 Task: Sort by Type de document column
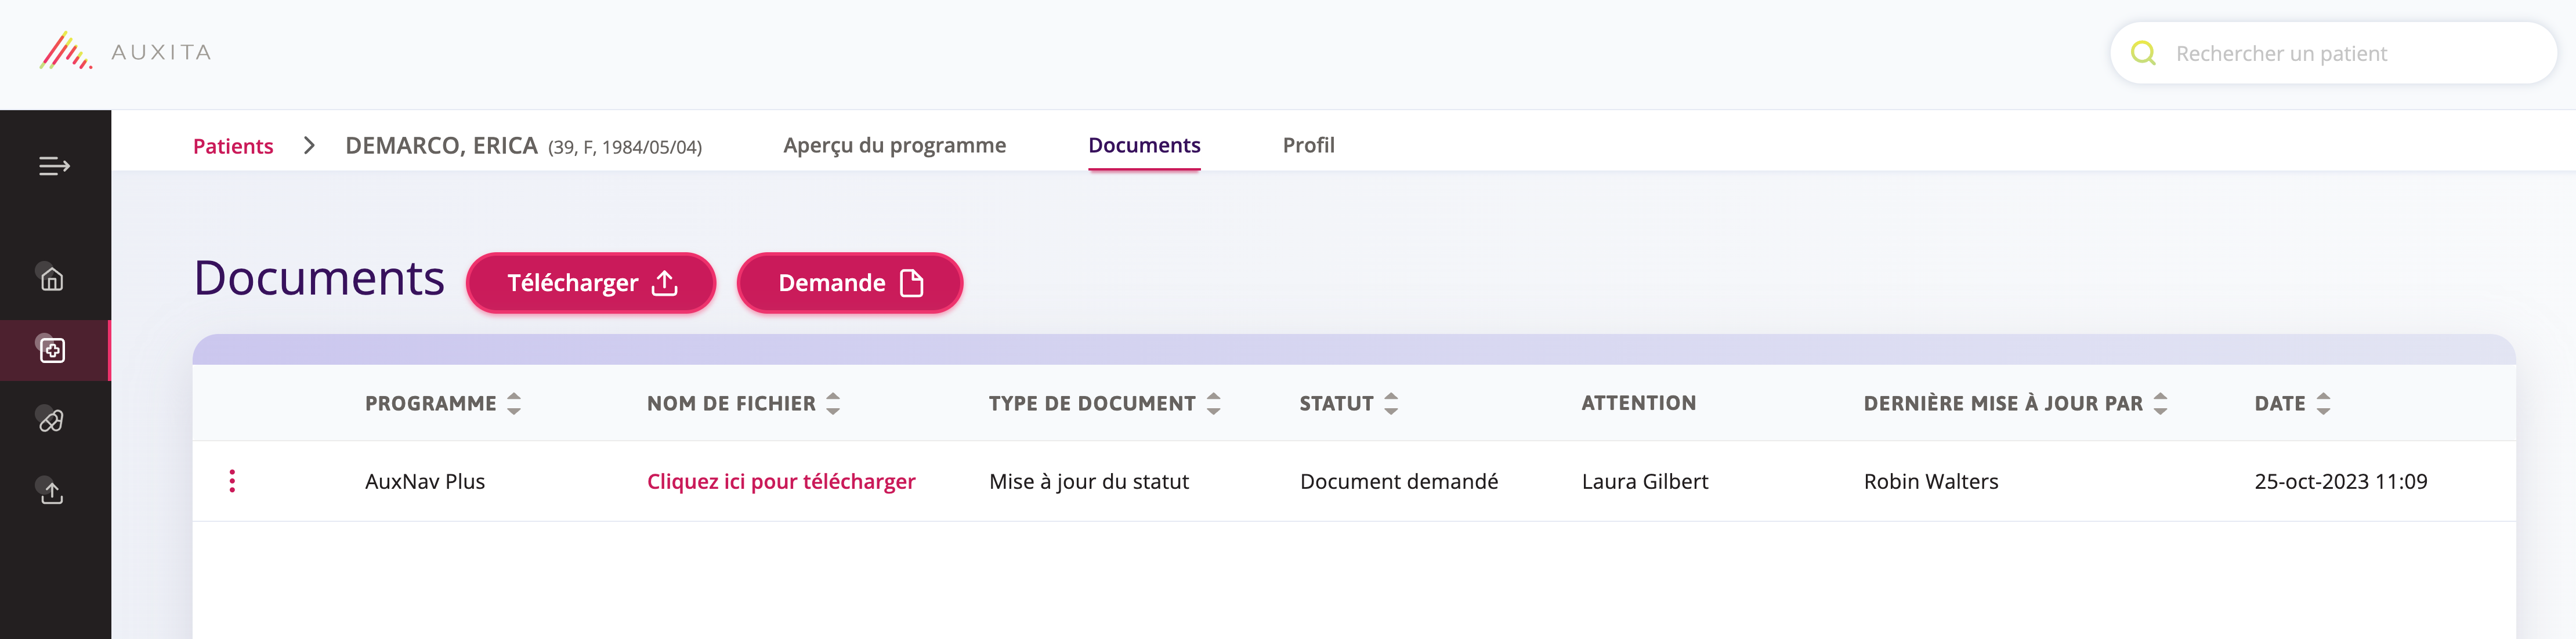pyautogui.click(x=1213, y=403)
